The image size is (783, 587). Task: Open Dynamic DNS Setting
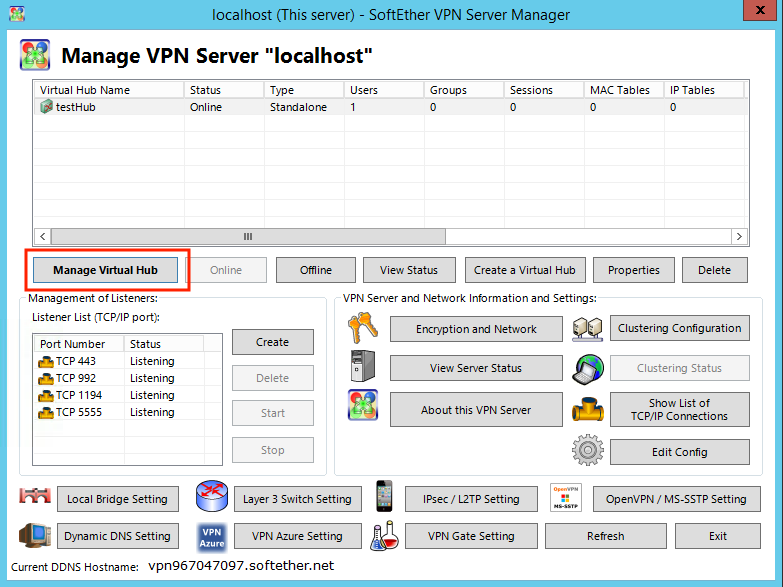[118, 536]
